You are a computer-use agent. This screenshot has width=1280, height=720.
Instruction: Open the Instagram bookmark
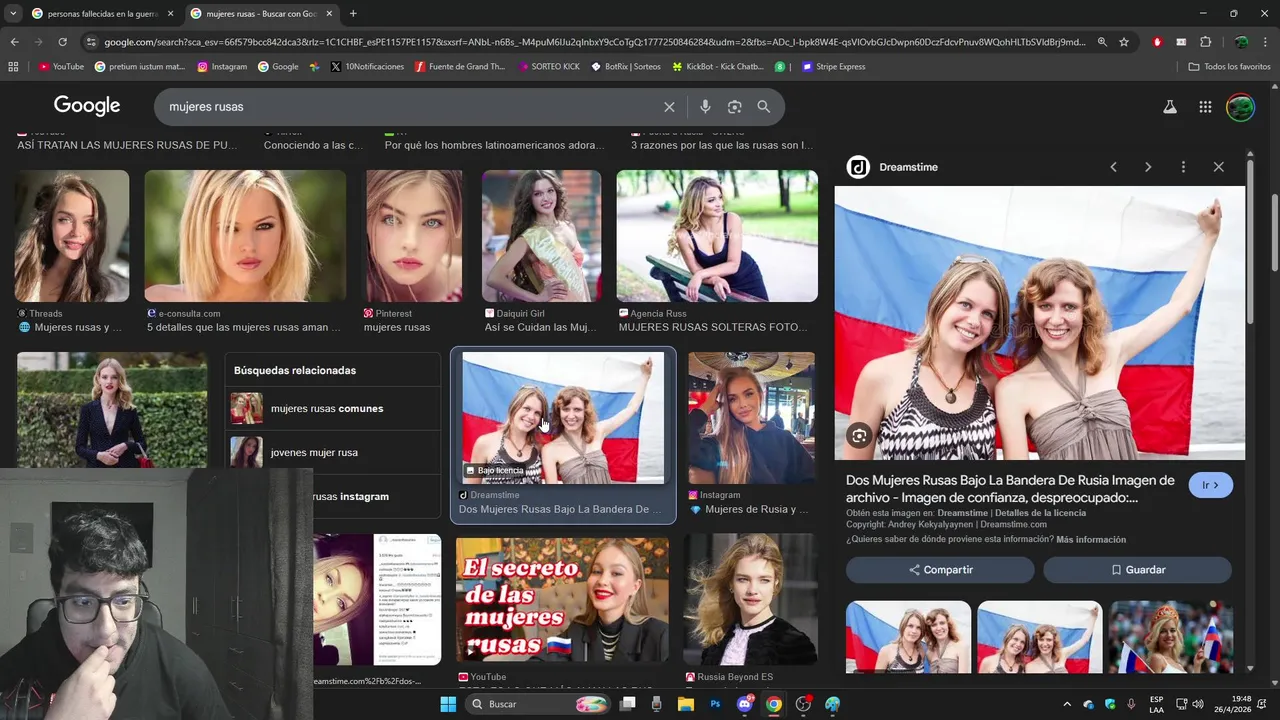click(222, 67)
